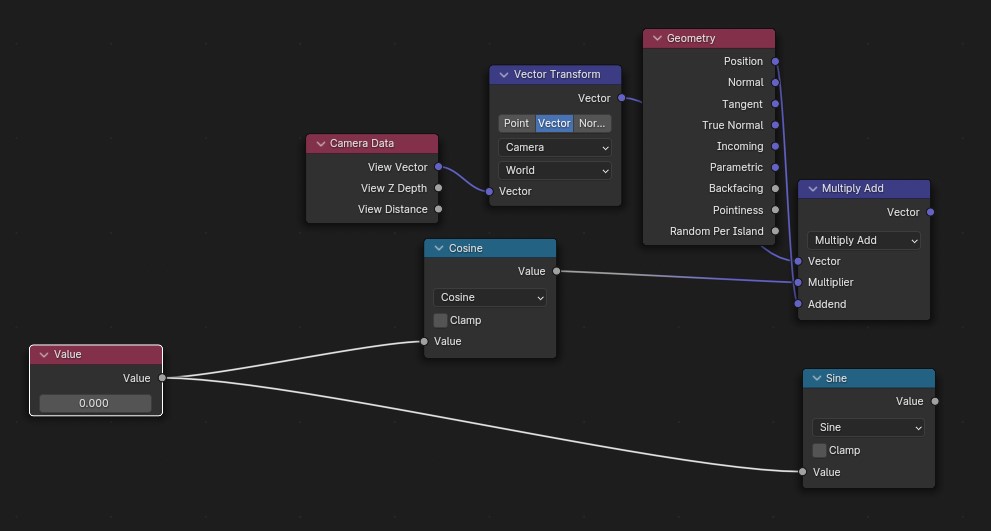Click the Multiply Add Addend input socket
This screenshot has width=991, height=531.
pyautogui.click(x=798, y=304)
